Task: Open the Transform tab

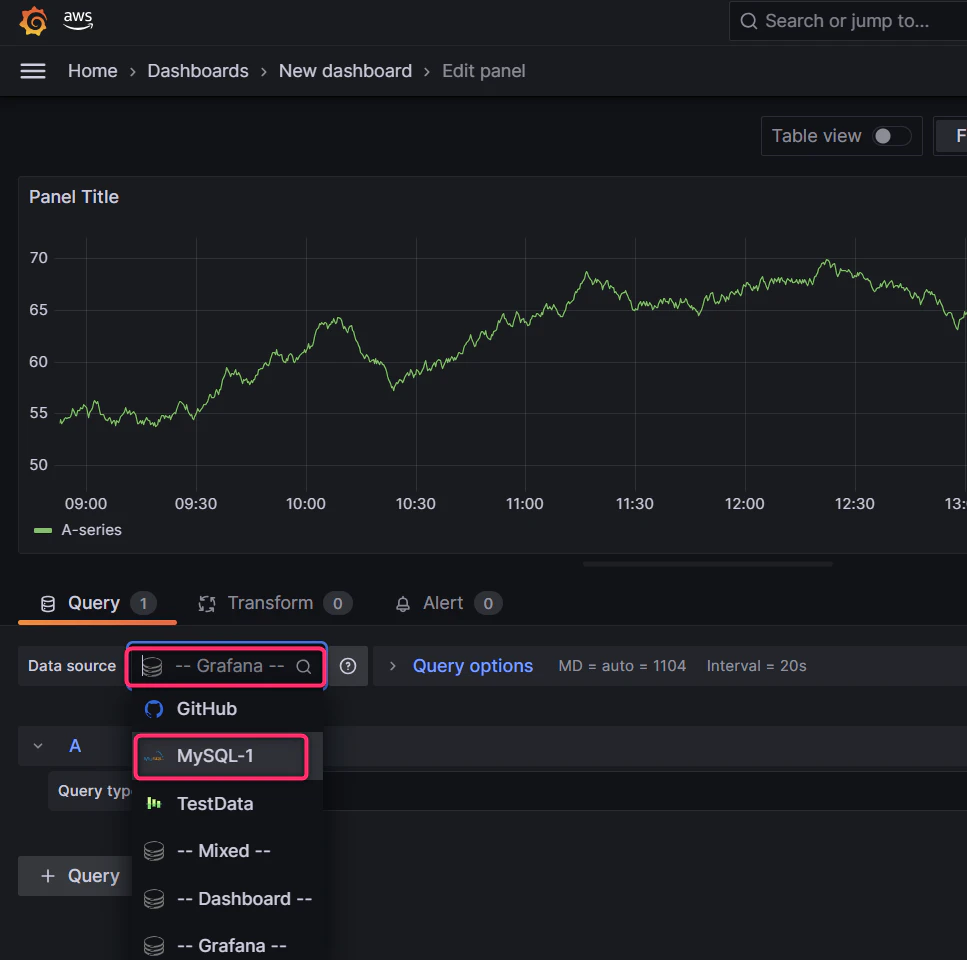Action: pos(275,603)
